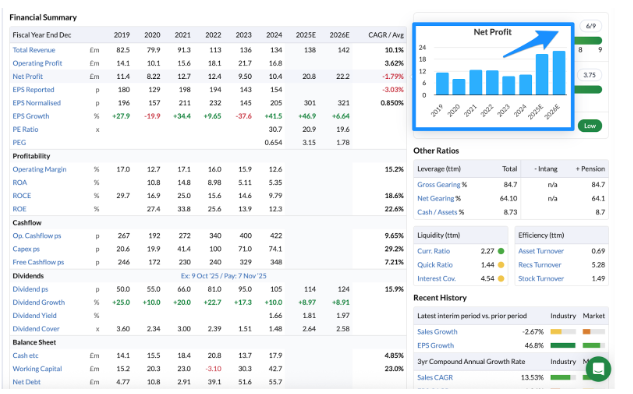This screenshot has width=633, height=394.
Task: Open the Asset Turnover link
Action: pyautogui.click(x=541, y=251)
